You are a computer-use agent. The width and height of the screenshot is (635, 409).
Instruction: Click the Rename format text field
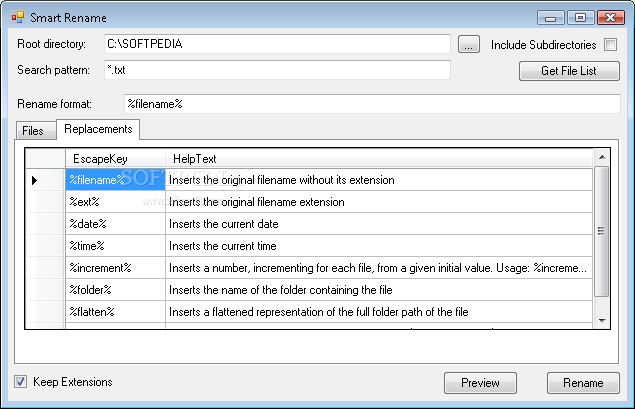coord(372,104)
